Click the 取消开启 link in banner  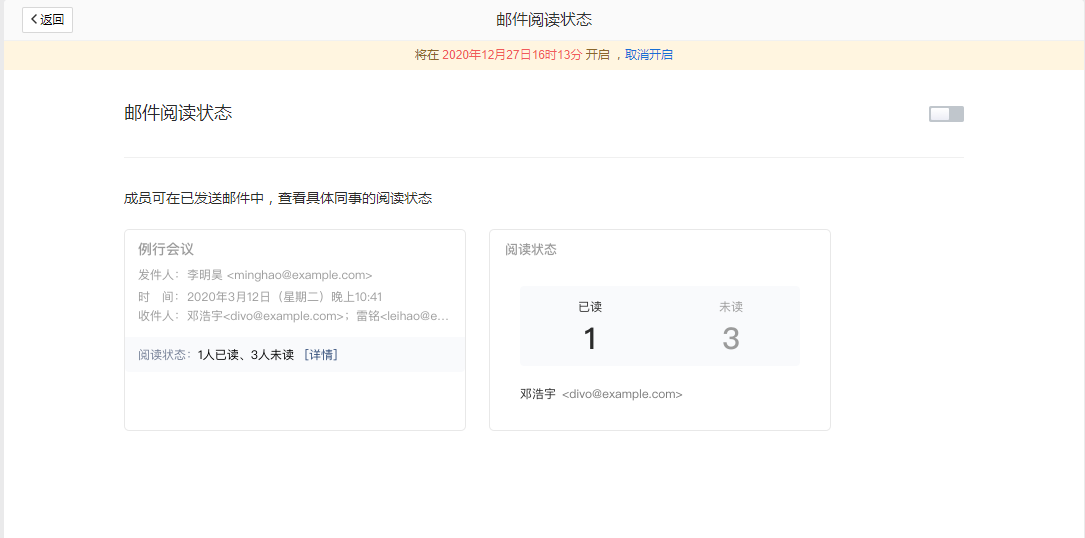tap(649, 55)
